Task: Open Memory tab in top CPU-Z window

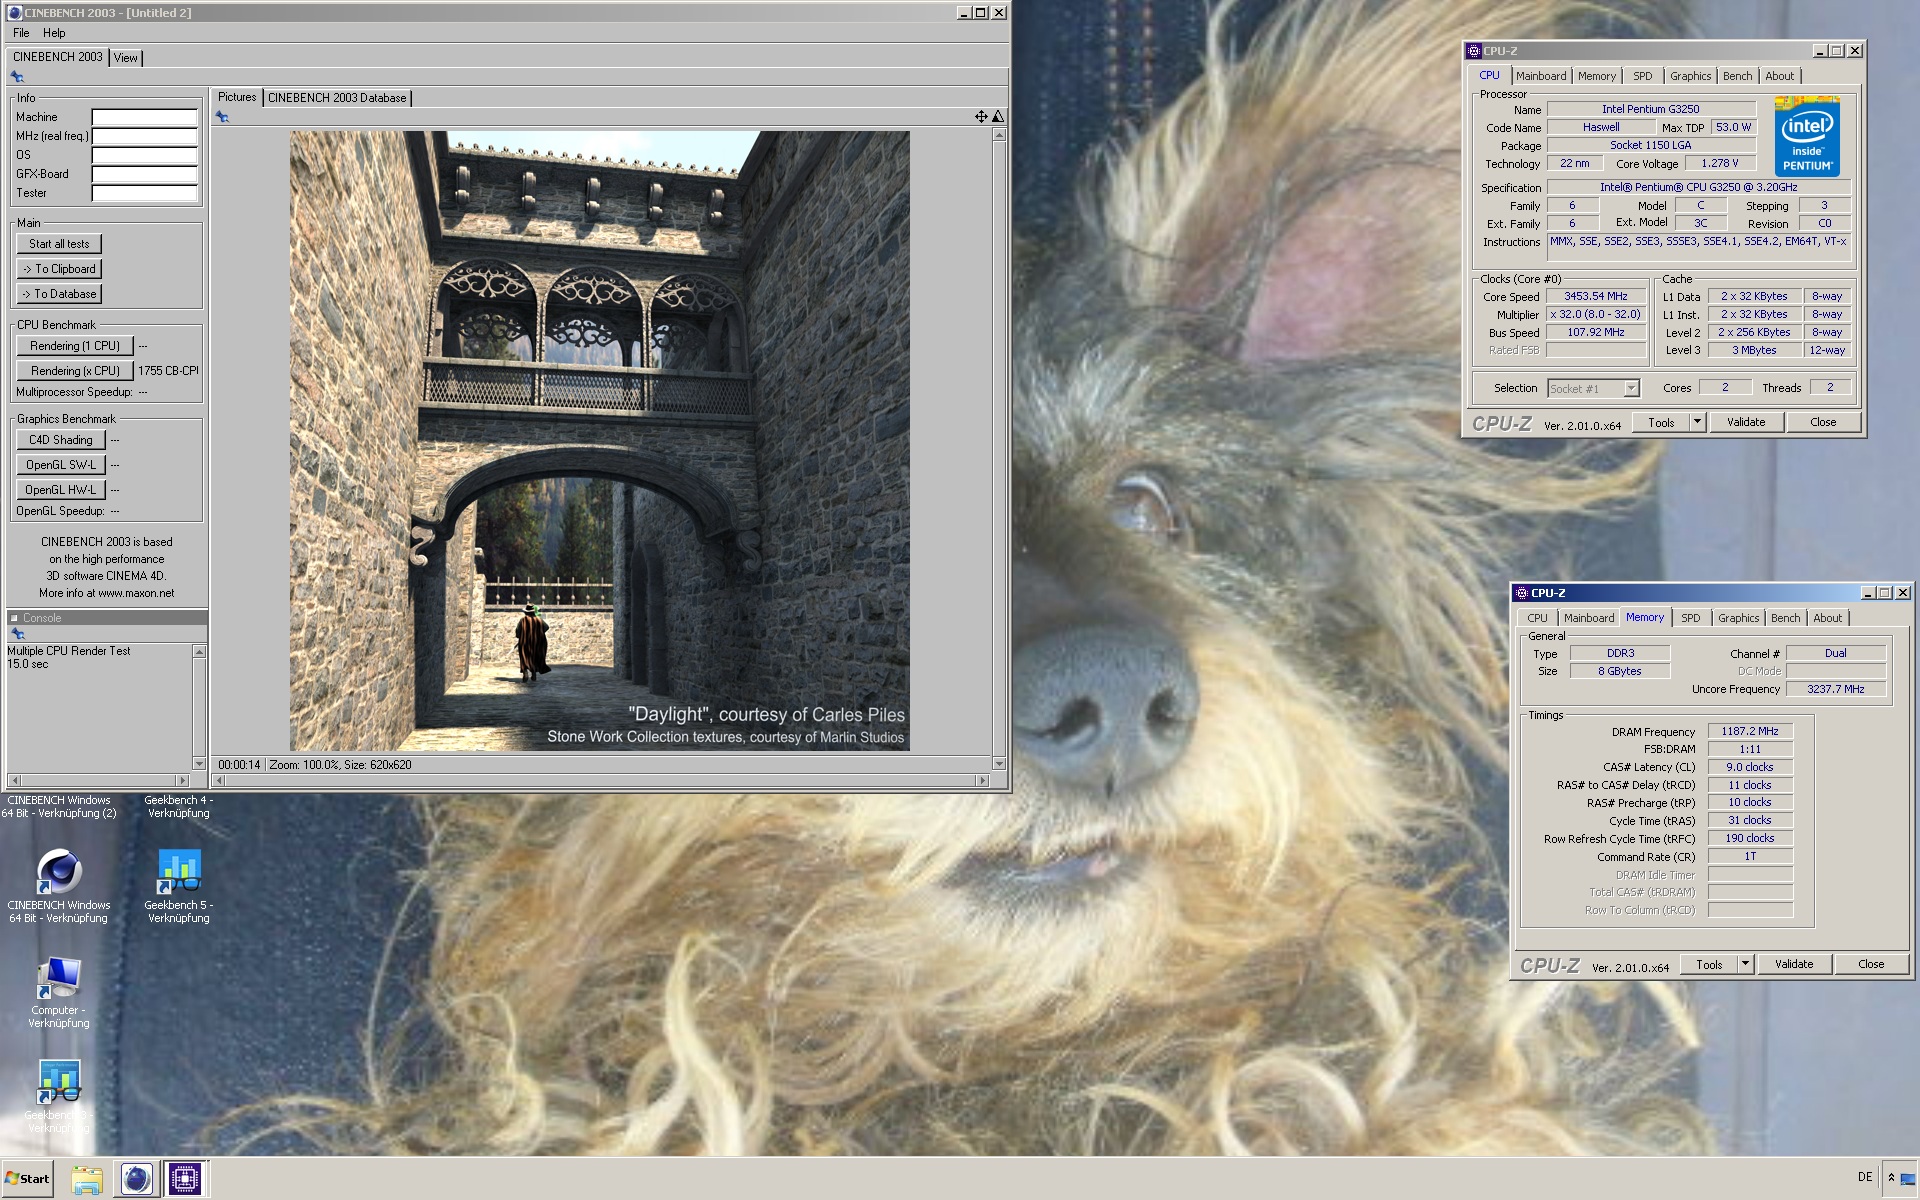Action: pyautogui.click(x=1597, y=76)
